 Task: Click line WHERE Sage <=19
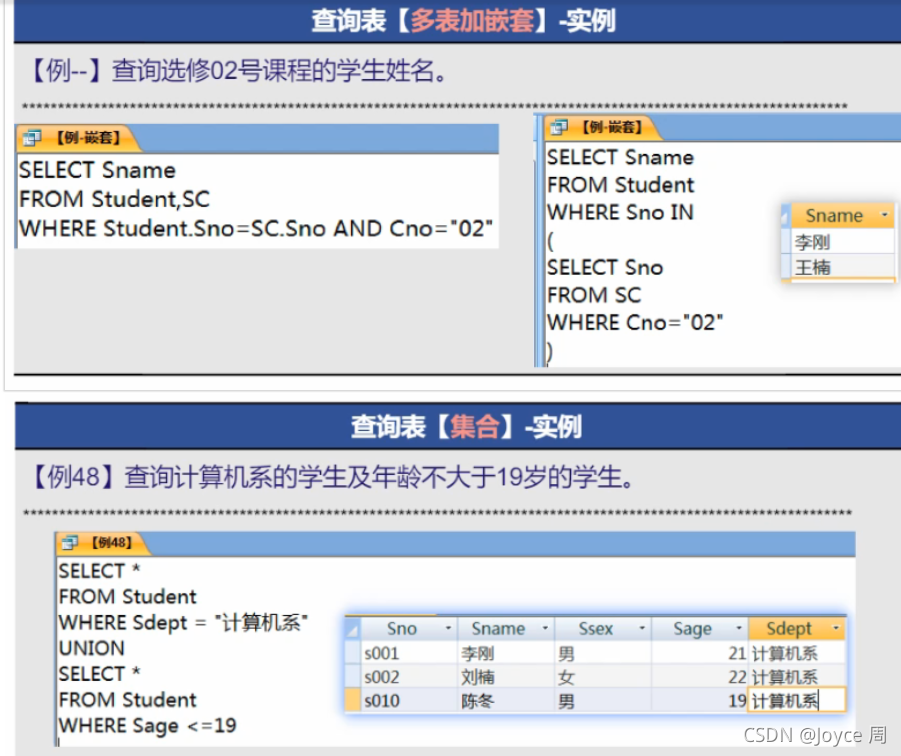click(x=147, y=726)
